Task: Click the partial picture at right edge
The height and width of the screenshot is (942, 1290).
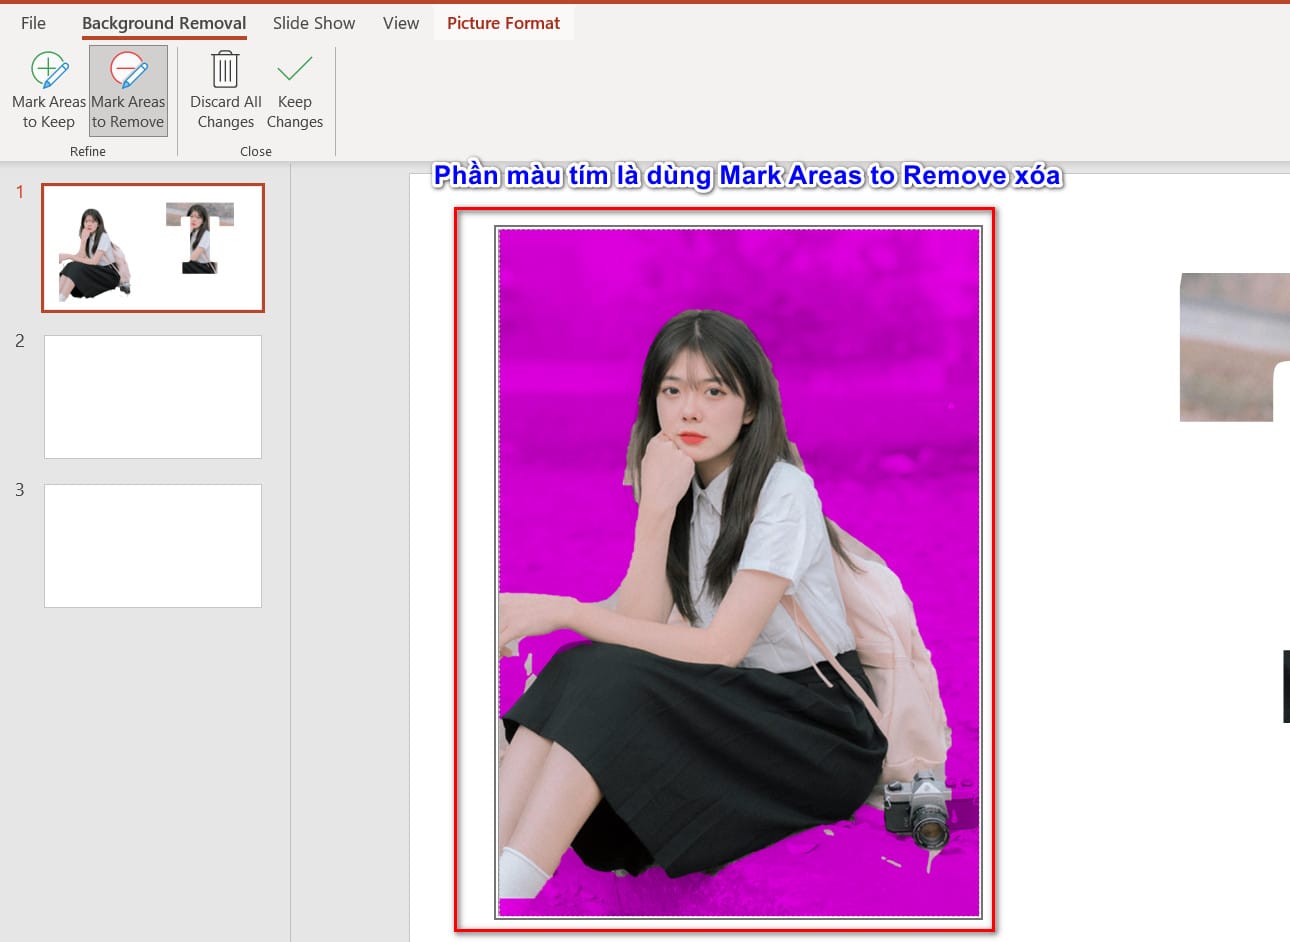Action: [x=1235, y=347]
